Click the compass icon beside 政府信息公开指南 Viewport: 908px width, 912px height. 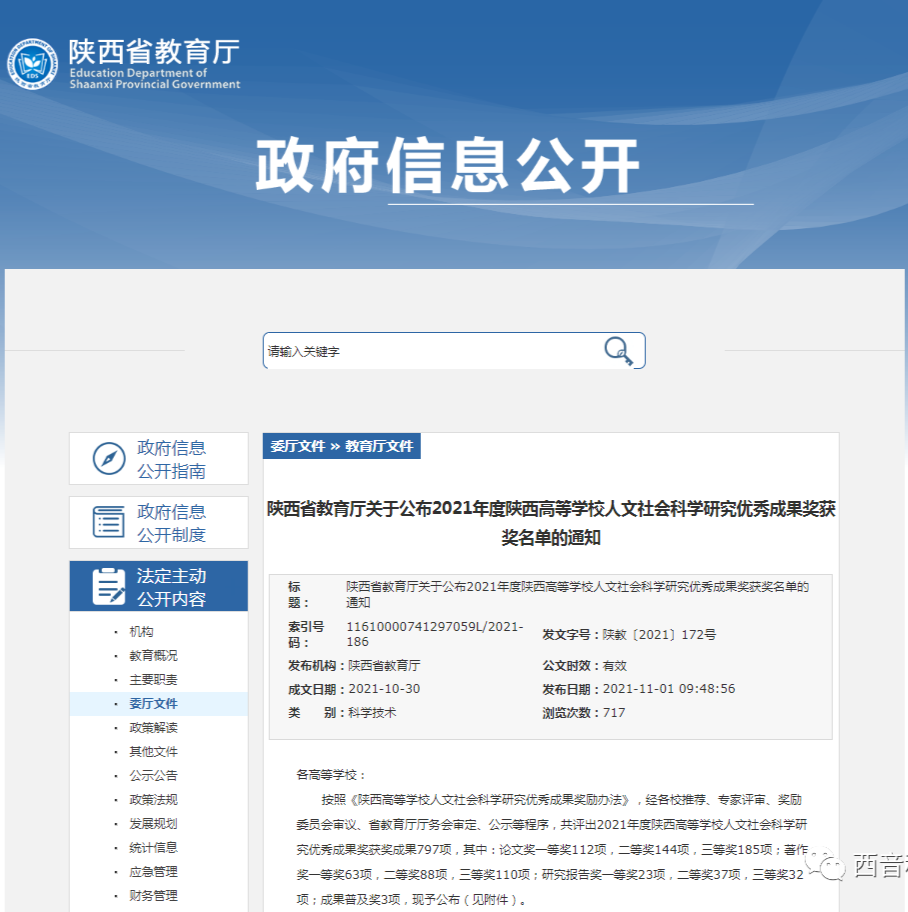(x=106, y=458)
